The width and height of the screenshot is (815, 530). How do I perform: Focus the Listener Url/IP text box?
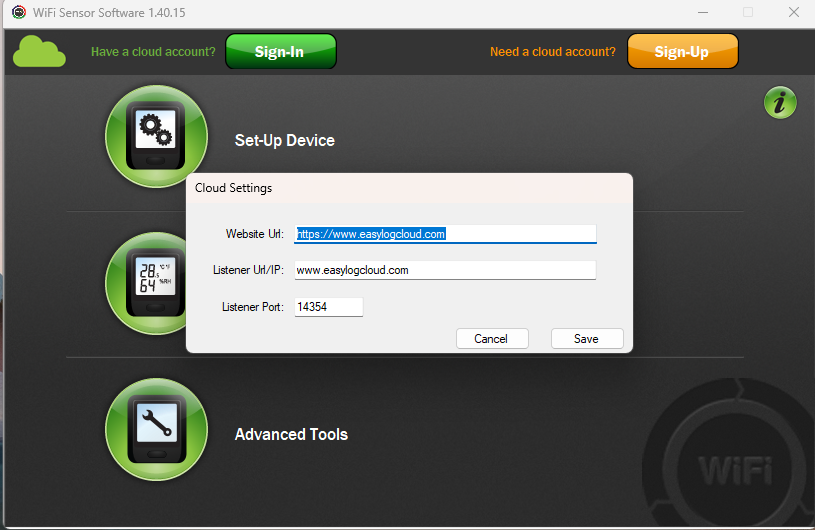(x=445, y=270)
